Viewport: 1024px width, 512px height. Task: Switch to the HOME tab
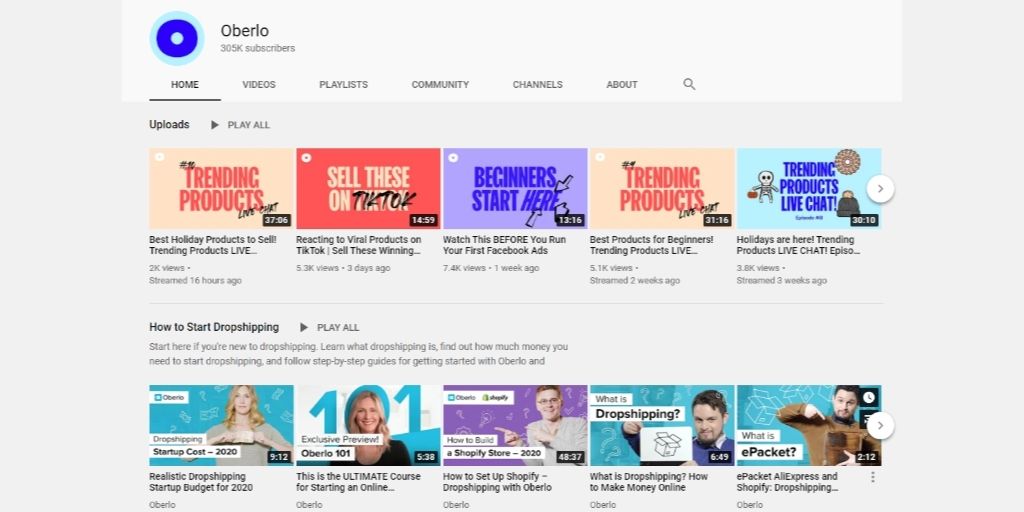[x=185, y=85]
